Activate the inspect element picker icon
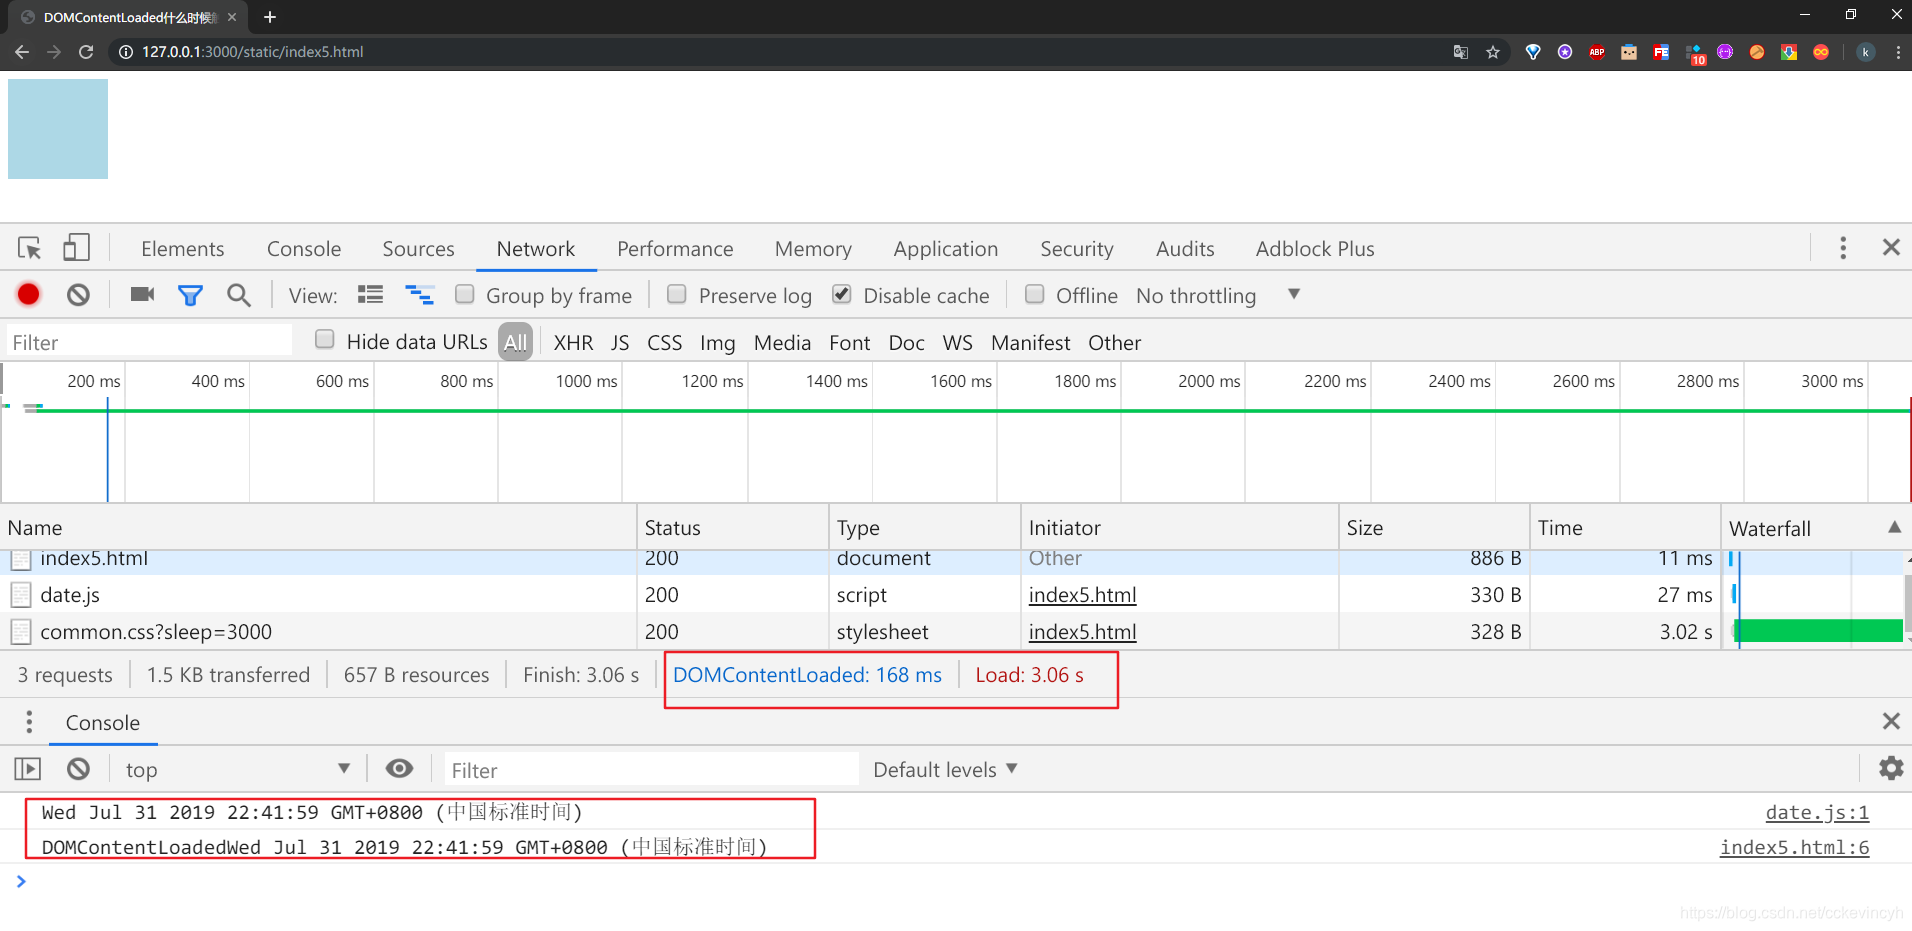Screen dimensions: 1912x931 [29, 248]
